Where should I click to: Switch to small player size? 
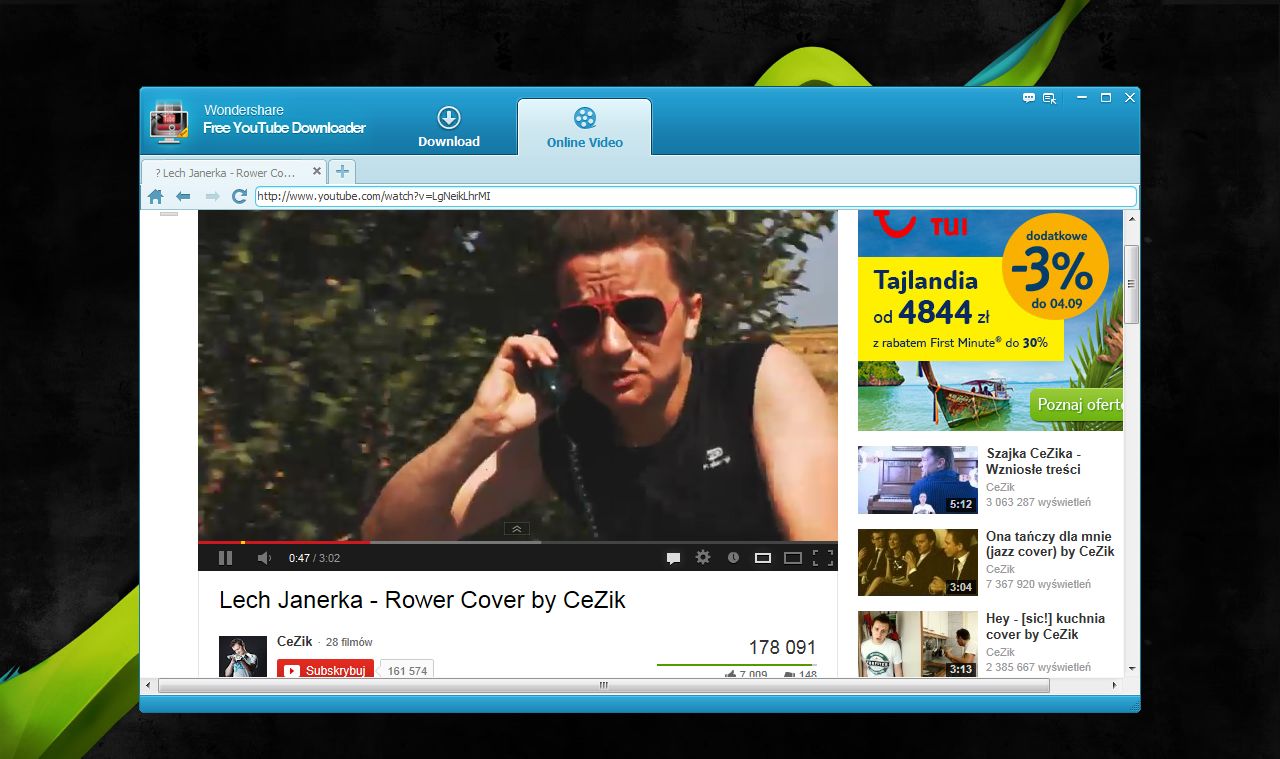point(763,558)
